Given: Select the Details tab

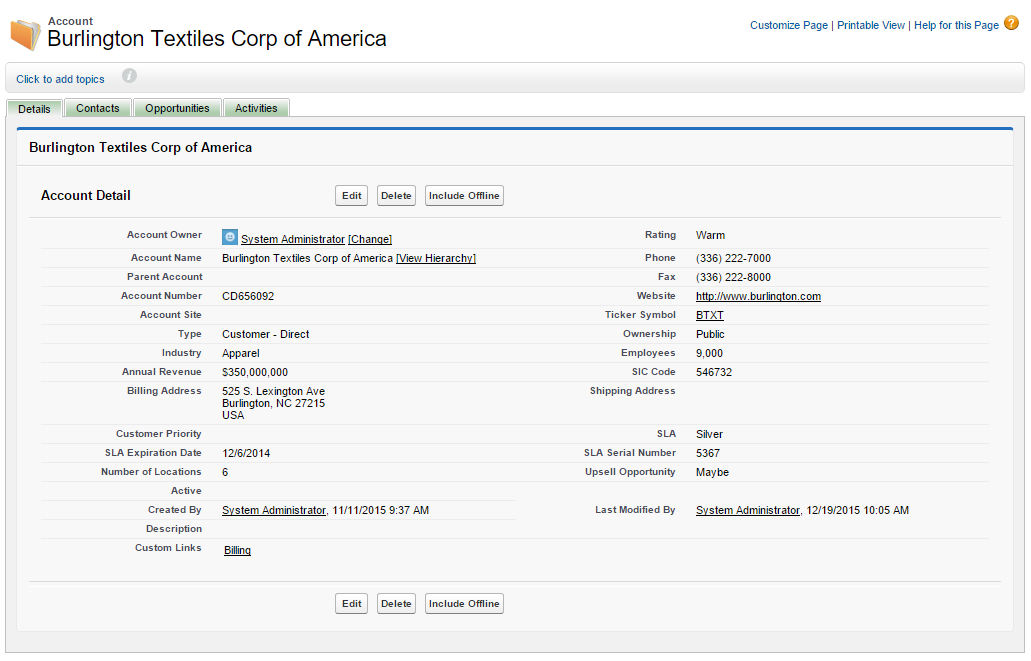Looking at the screenshot, I should 34,108.
